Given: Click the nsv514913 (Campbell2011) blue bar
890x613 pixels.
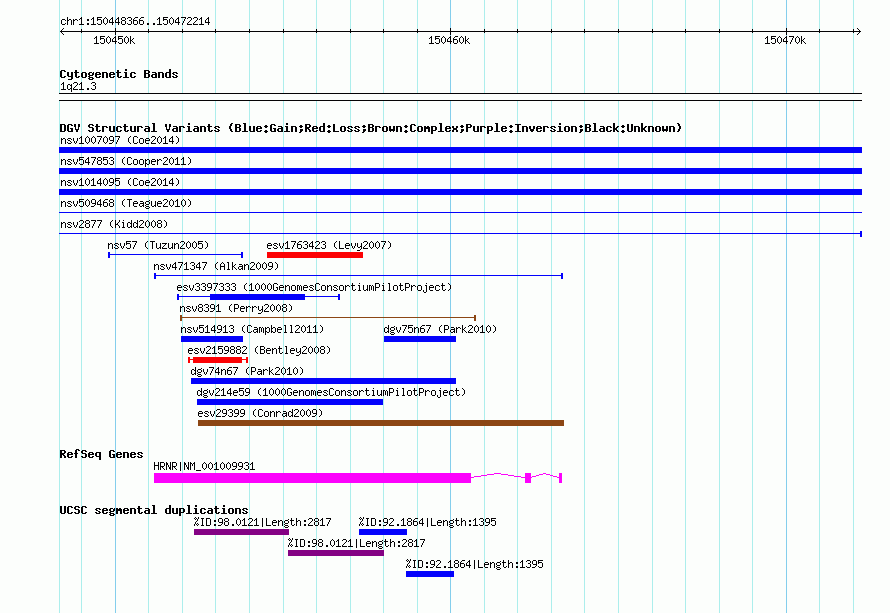Looking at the screenshot, I should [x=212, y=339].
